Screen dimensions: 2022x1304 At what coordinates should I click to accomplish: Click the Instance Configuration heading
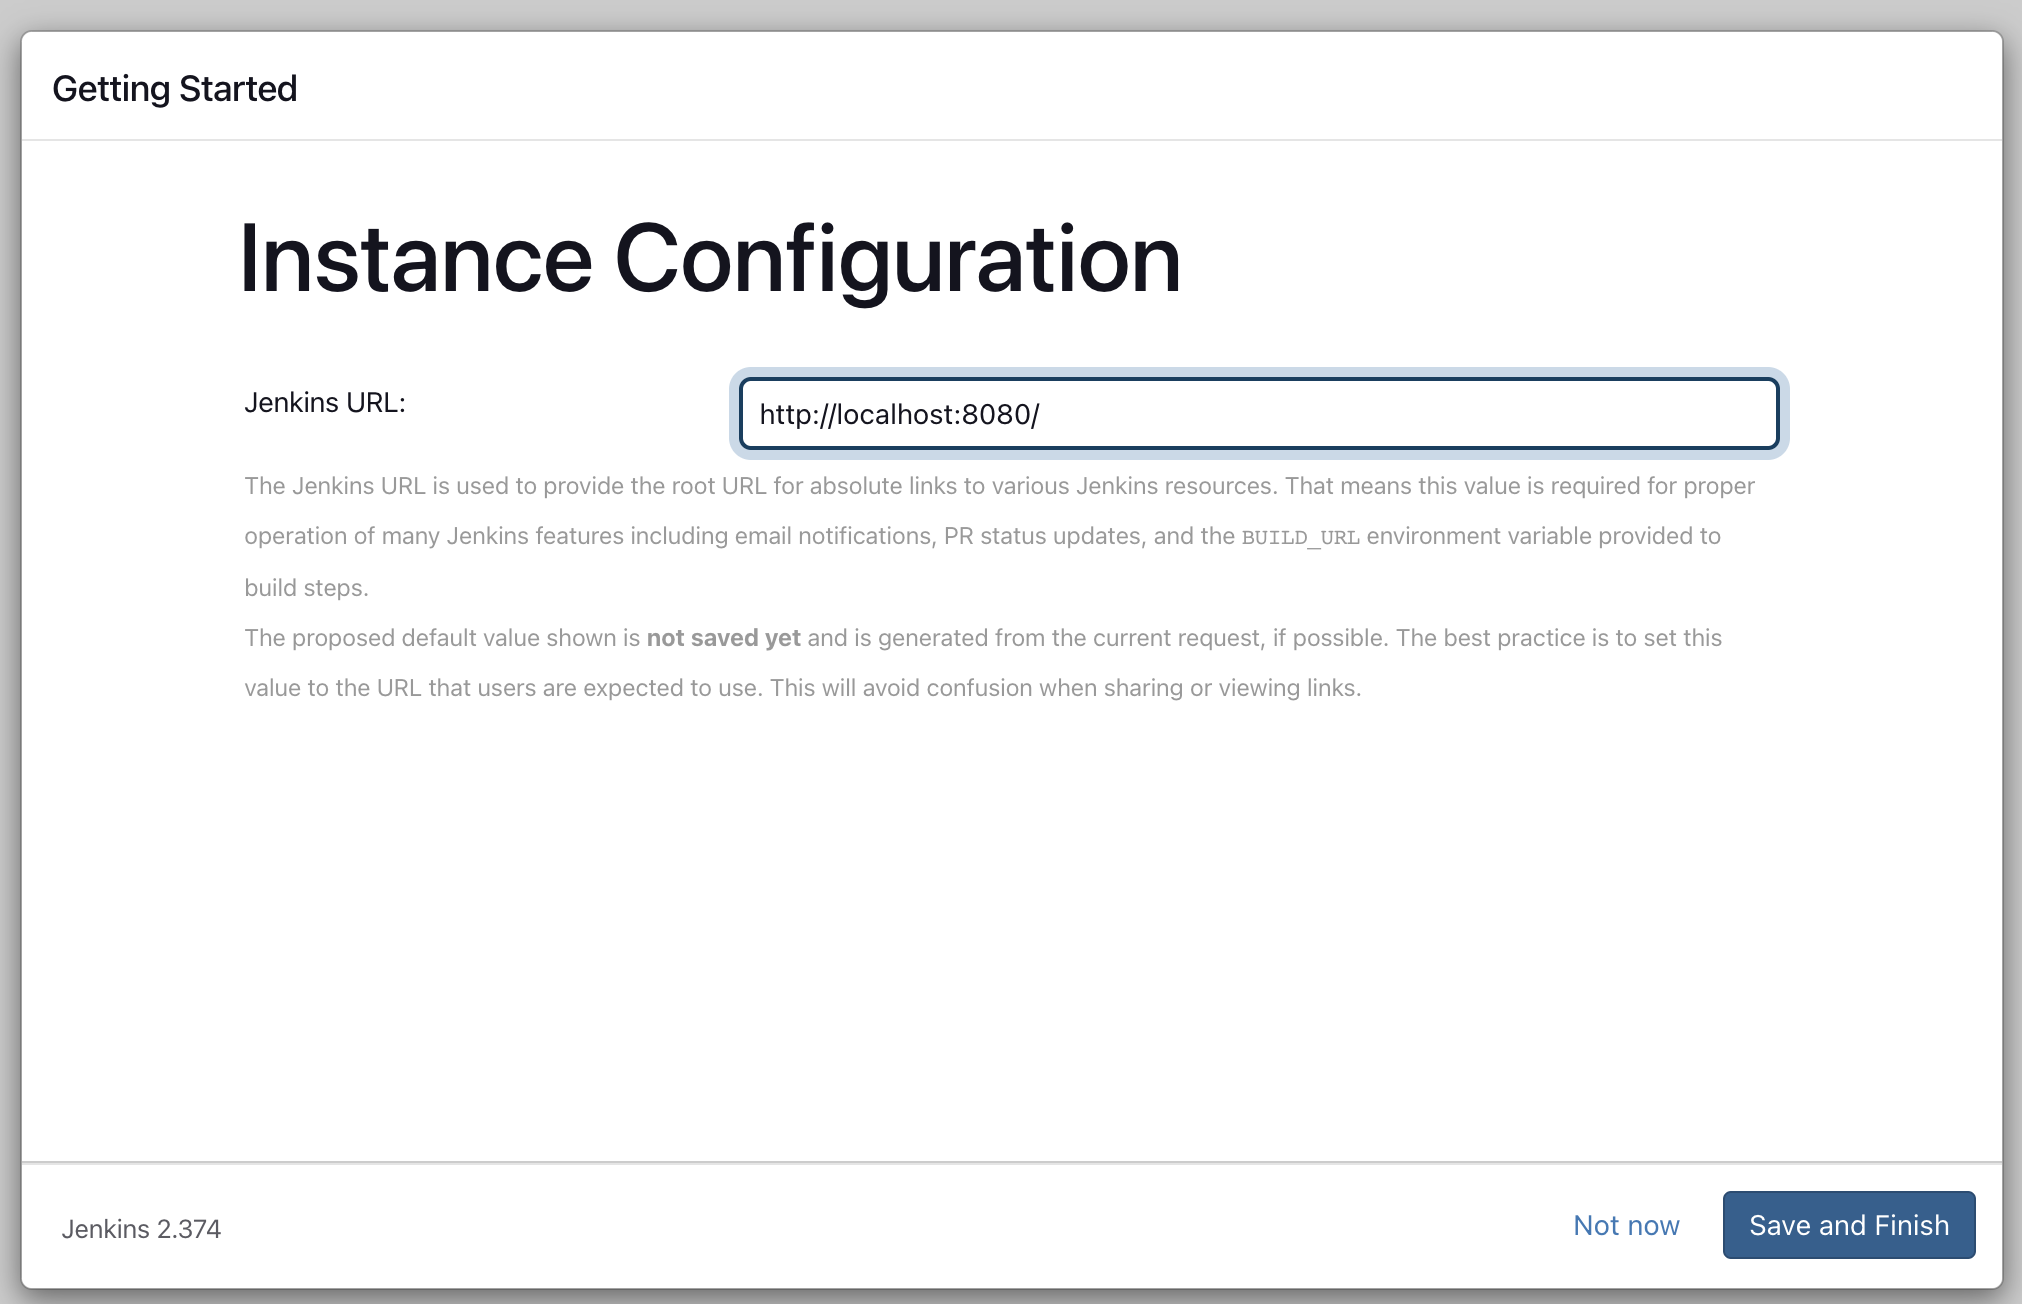pos(710,260)
